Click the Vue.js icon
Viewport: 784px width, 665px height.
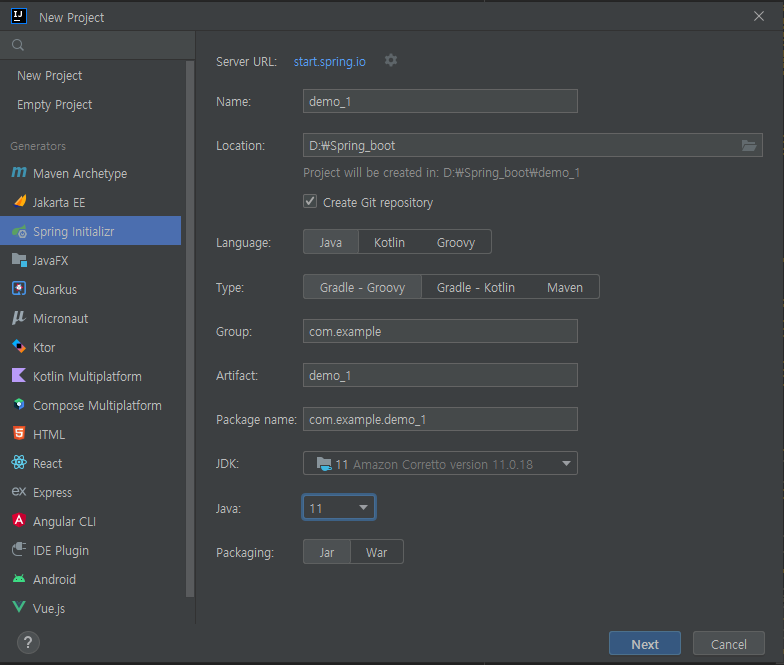pyautogui.click(x=19, y=608)
